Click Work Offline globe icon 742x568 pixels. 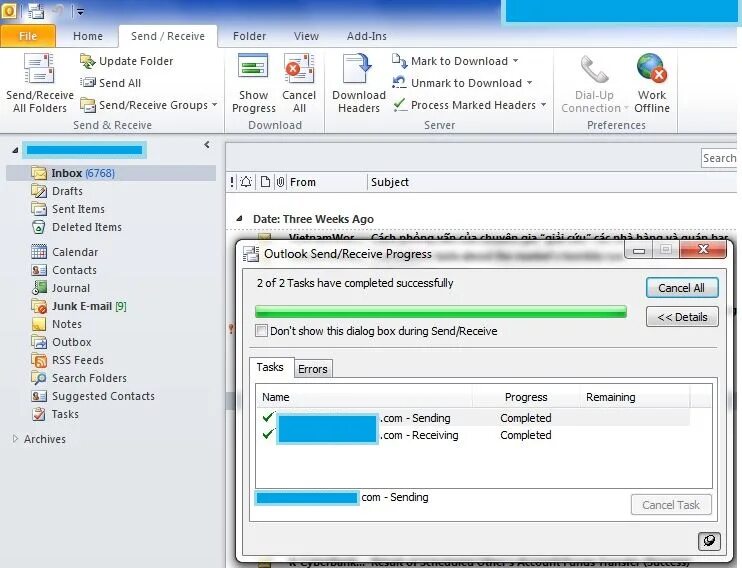pos(652,67)
